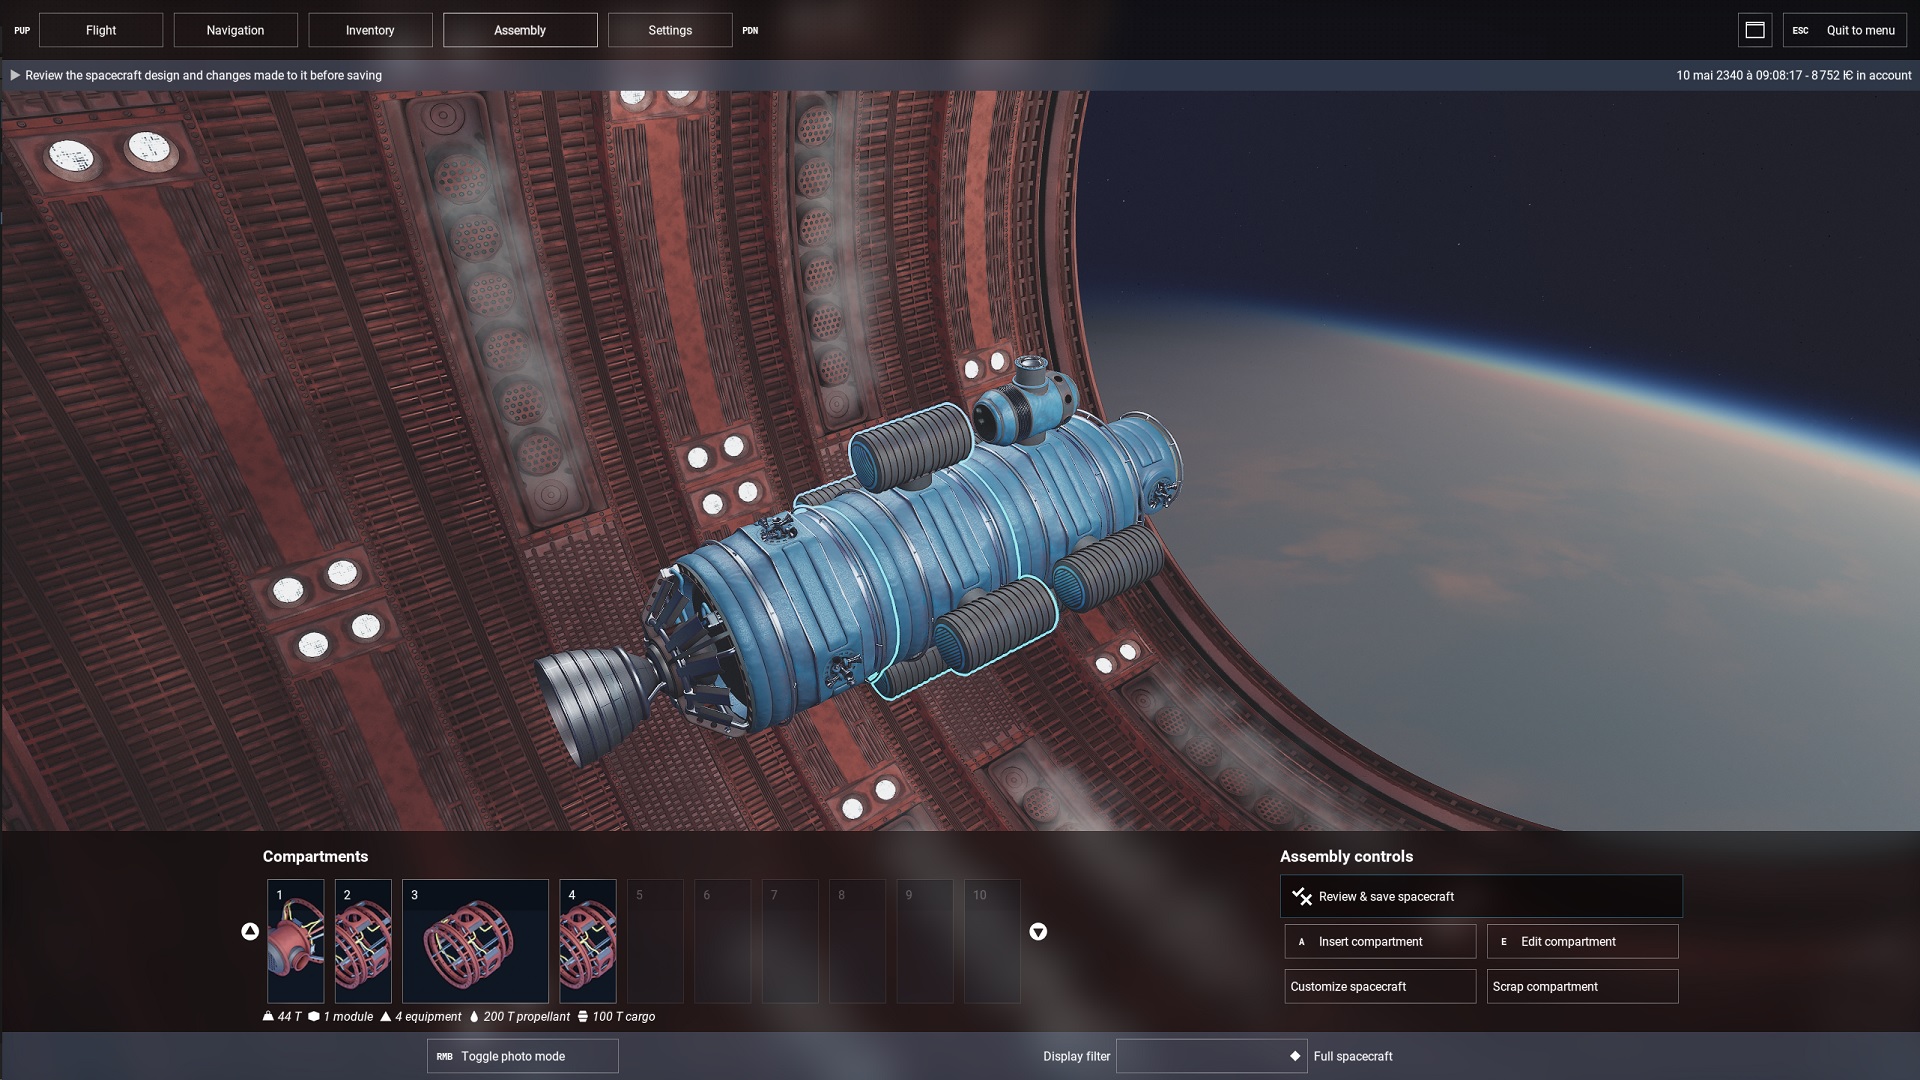Click 'Full spacecraft' filter value

coord(1353,1056)
